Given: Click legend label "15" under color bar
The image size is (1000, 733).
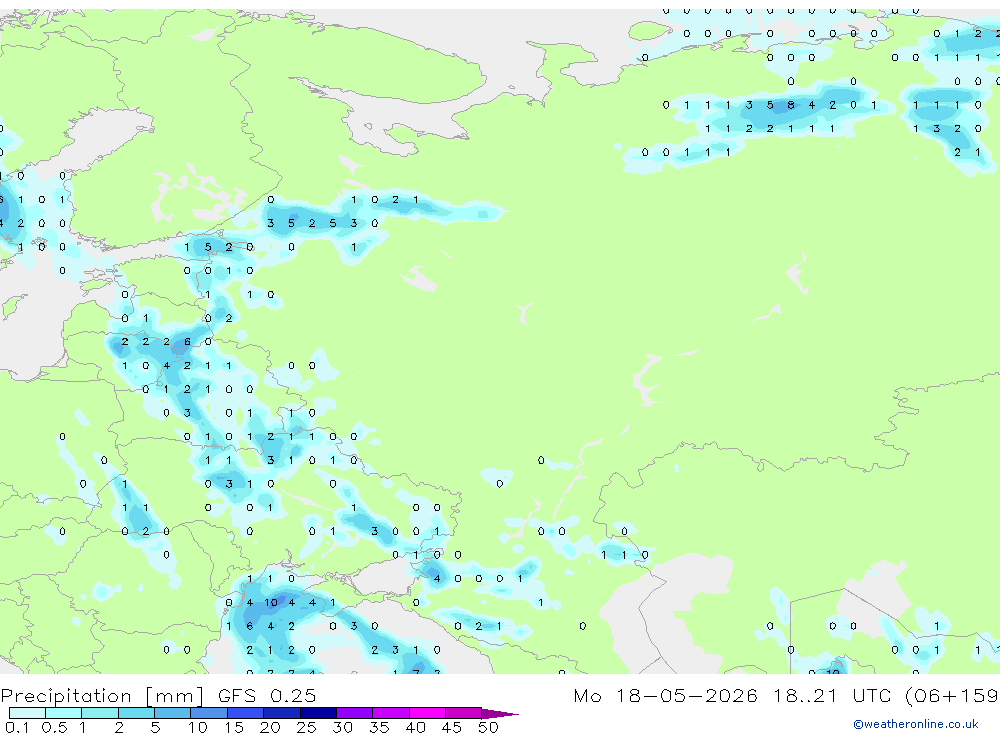Looking at the screenshot, I should (x=233, y=727).
